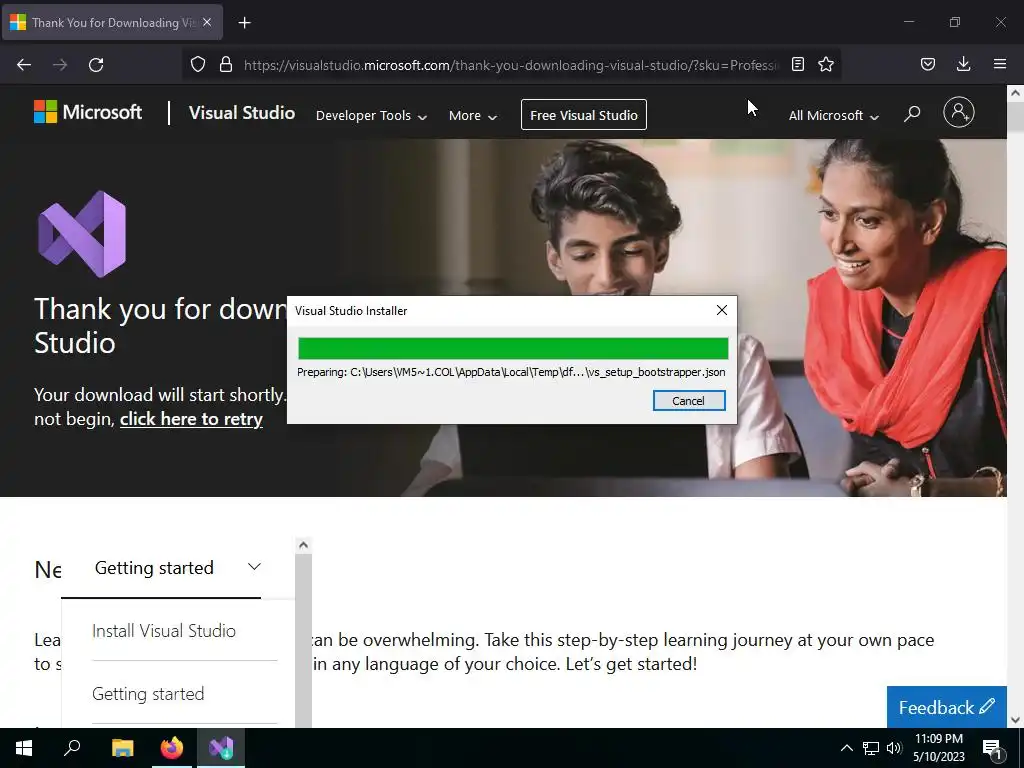
Task: Open Windows taskbar search
Action: [72, 748]
